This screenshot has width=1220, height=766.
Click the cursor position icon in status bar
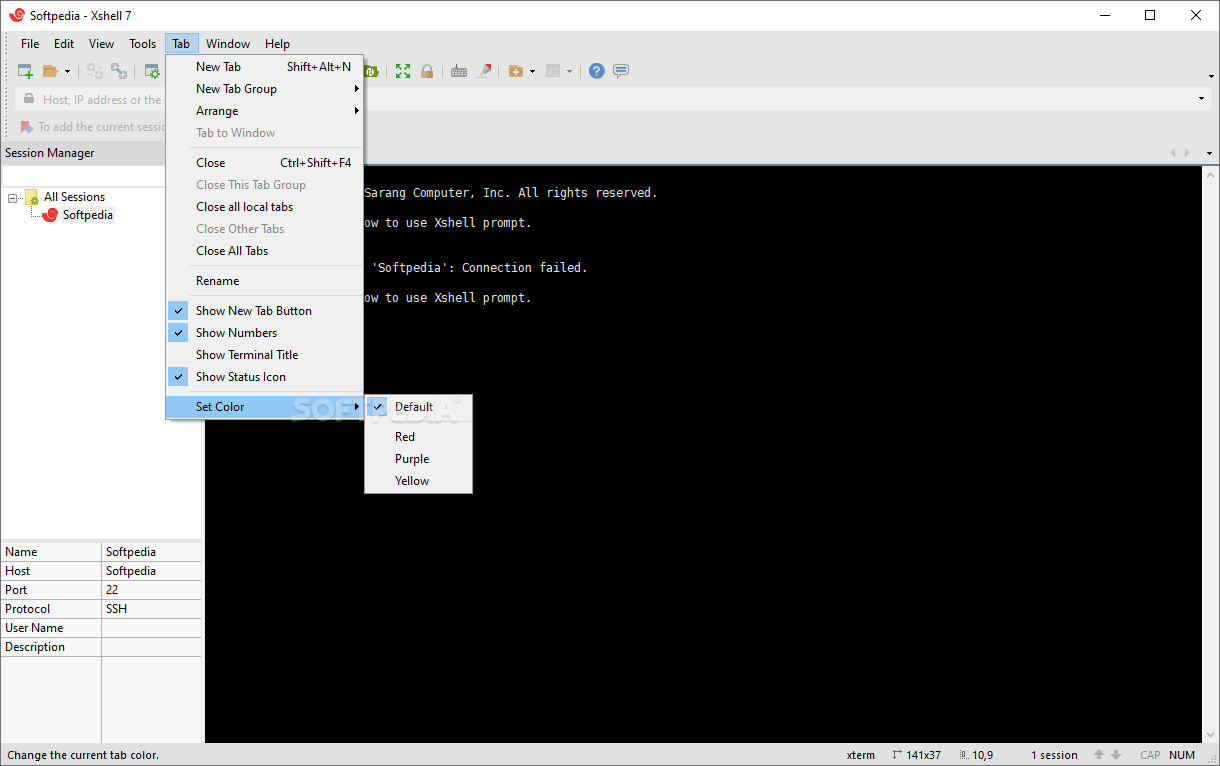pos(964,755)
